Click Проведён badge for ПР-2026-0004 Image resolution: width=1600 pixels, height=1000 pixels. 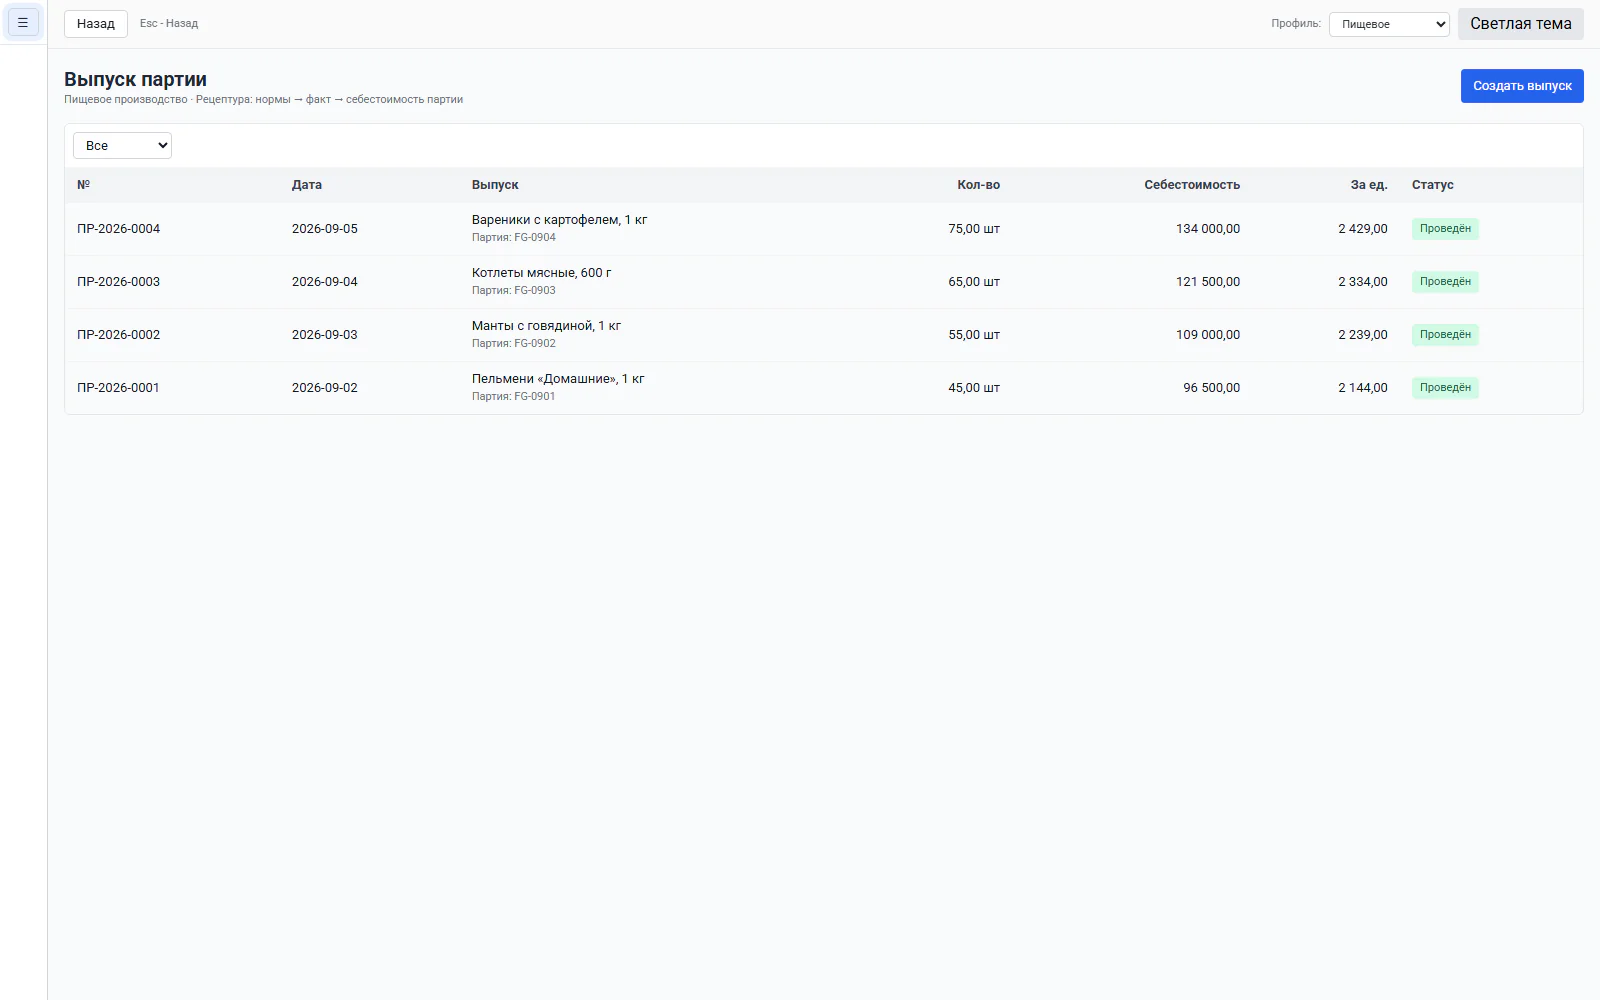pyautogui.click(x=1445, y=229)
